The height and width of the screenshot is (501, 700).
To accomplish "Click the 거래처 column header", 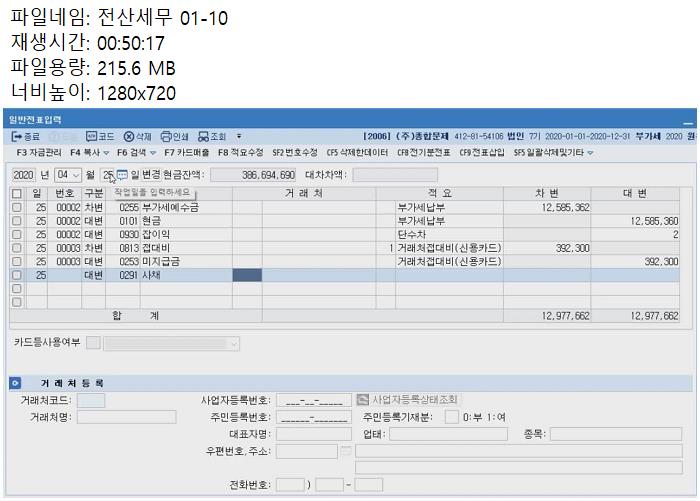I will [x=304, y=193].
